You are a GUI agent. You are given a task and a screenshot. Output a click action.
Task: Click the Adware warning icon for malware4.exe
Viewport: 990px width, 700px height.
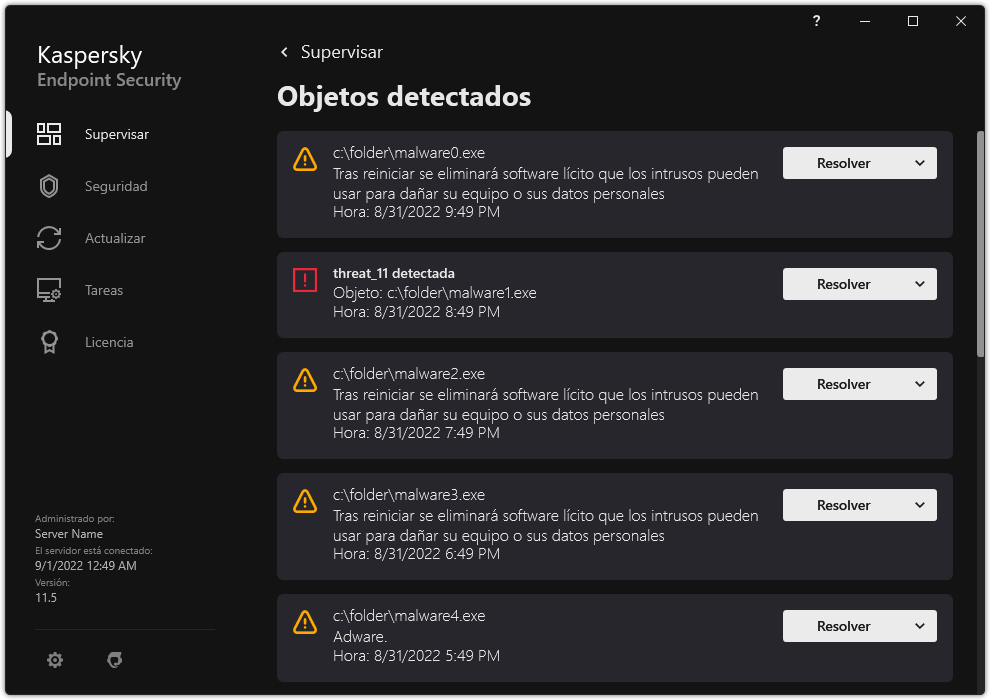point(305,622)
